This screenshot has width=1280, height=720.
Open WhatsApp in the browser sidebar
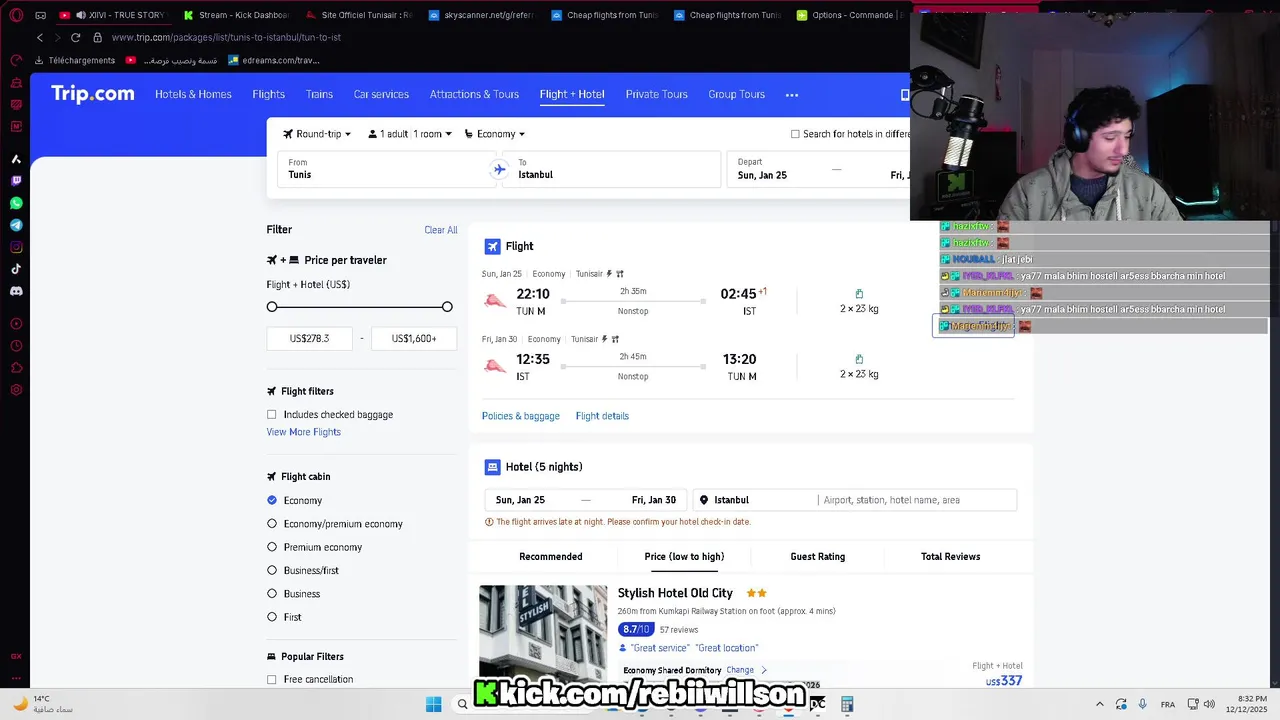16,203
